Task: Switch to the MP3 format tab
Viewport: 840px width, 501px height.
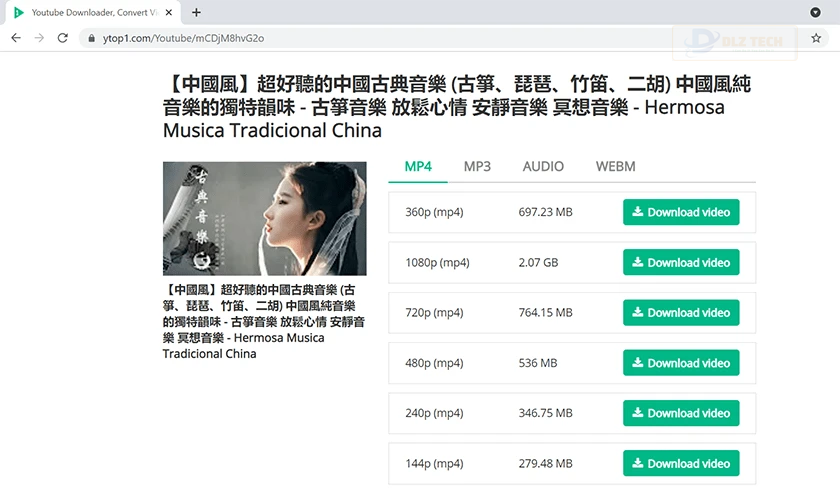Action: click(x=477, y=167)
